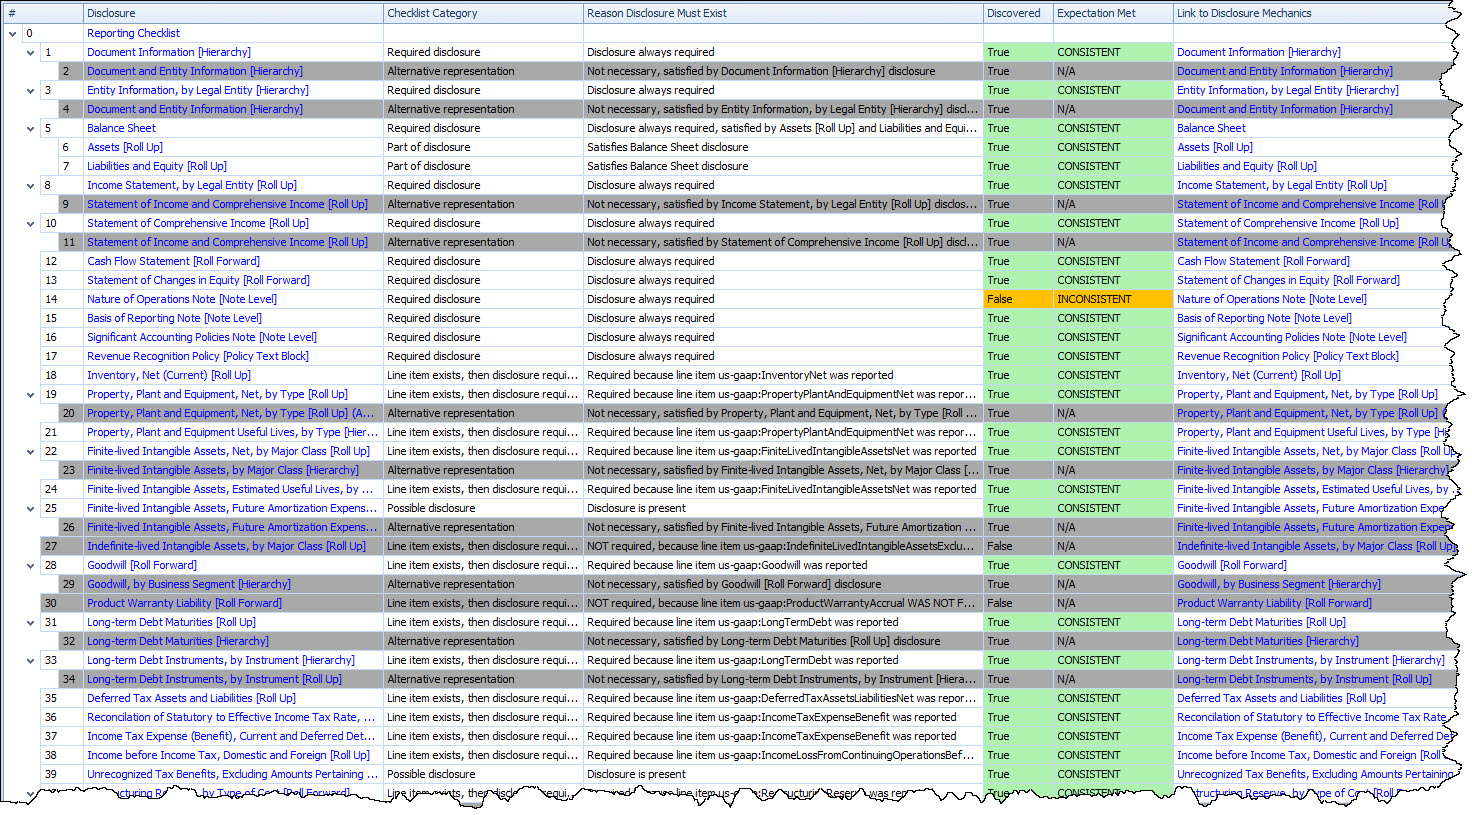
Task: Open Balance Sheet link in Link to Disclosure Mechanics column
Action: [x=1211, y=128]
